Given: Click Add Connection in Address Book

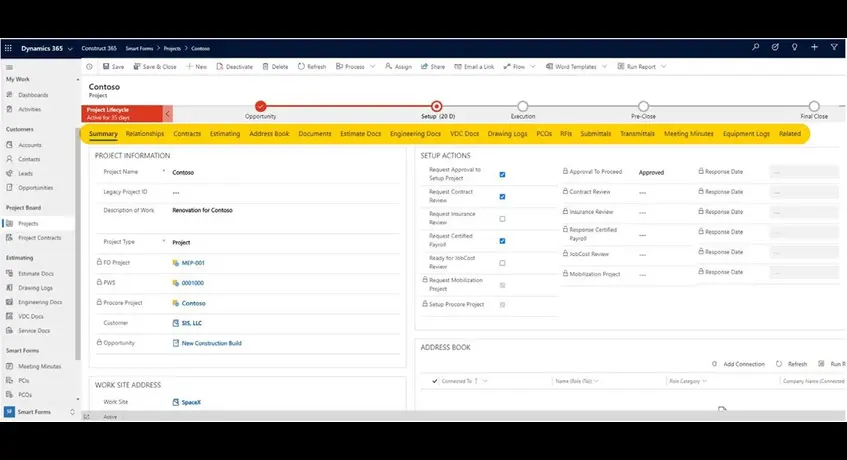Looking at the screenshot, I should tap(738, 364).
